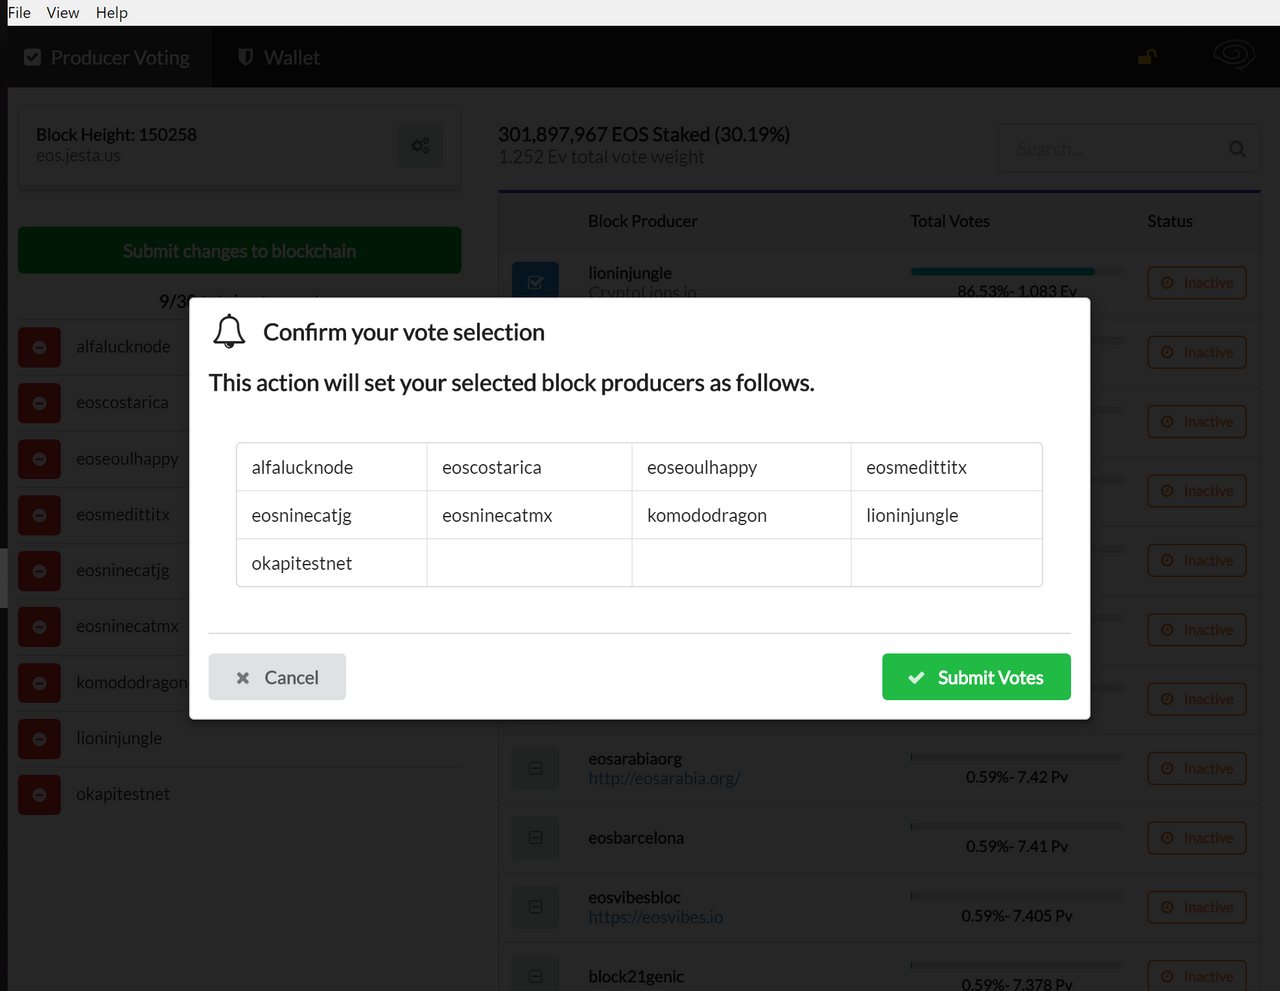Check the eosbarcelona producer checkbox
This screenshot has width=1280, height=991.
coord(535,838)
